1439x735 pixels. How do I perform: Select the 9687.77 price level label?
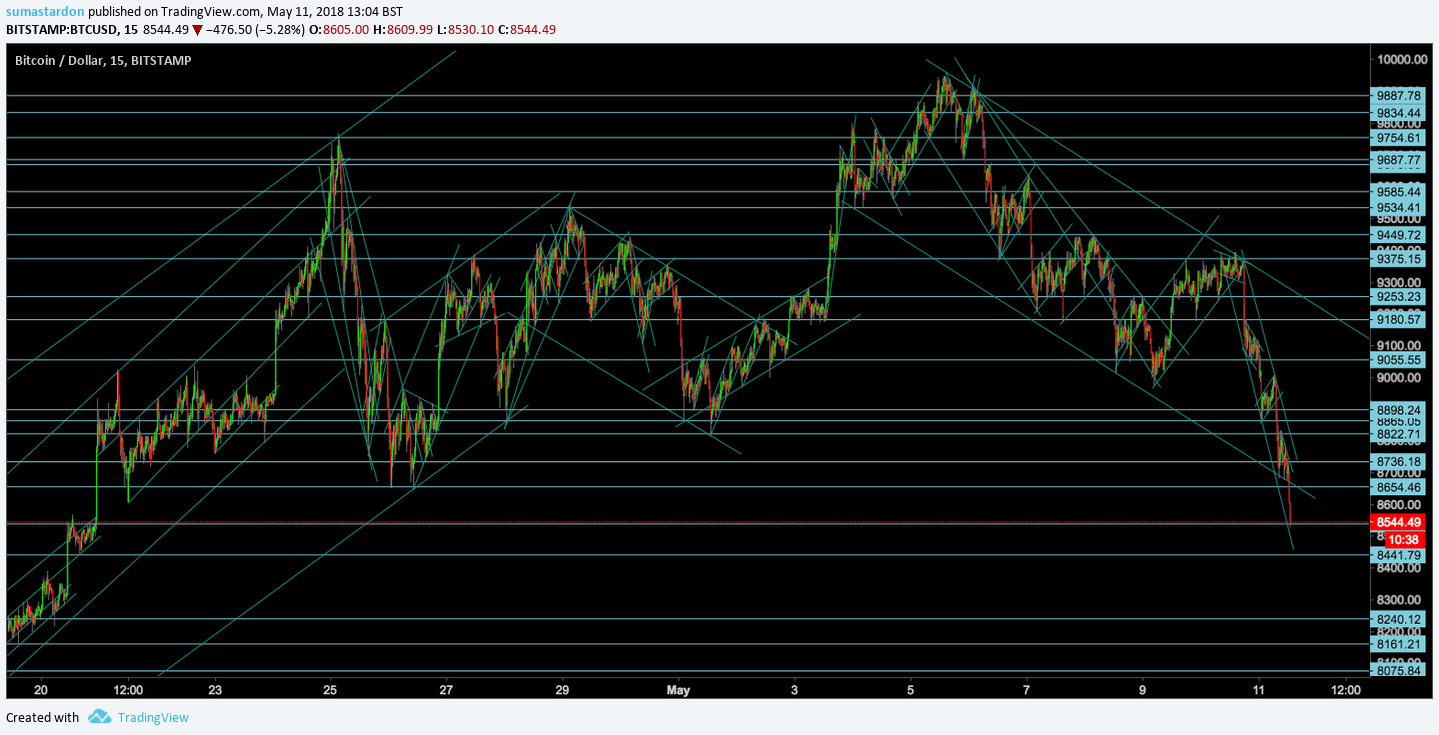(x=1399, y=160)
